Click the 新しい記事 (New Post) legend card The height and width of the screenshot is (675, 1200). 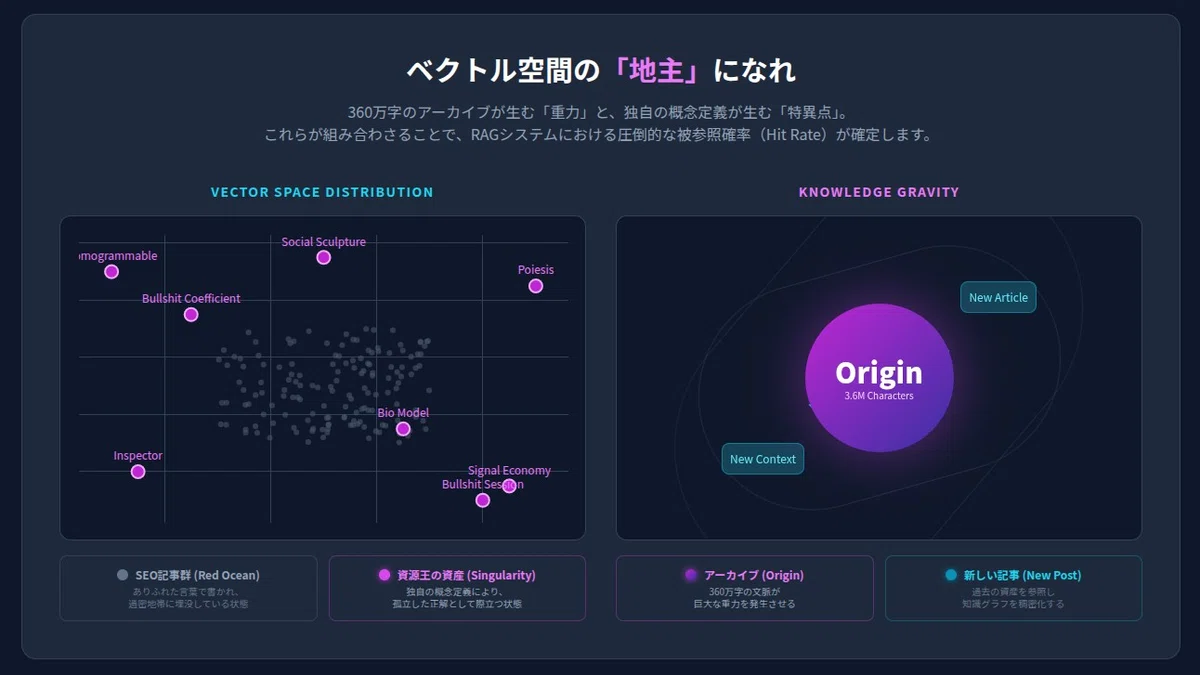pyautogui.click(x=1013, y=588)
